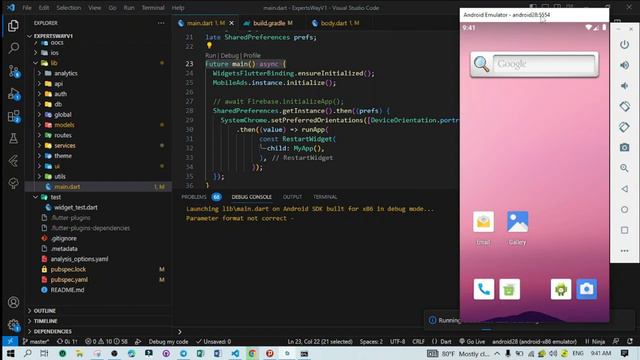Screen dimensions: 640x360
Task: Click android28 device selector in status bar
Action: (x=534, y=342)
